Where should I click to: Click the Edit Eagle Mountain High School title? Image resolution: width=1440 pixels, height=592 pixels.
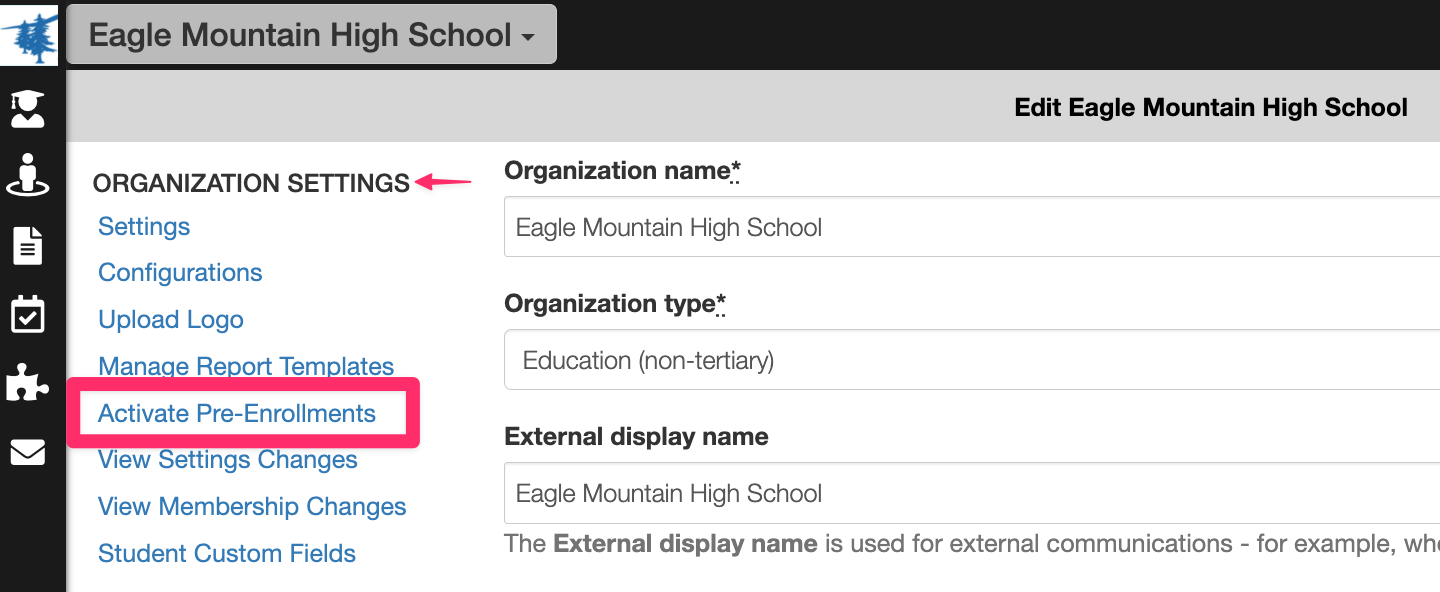click(1211, 107)
